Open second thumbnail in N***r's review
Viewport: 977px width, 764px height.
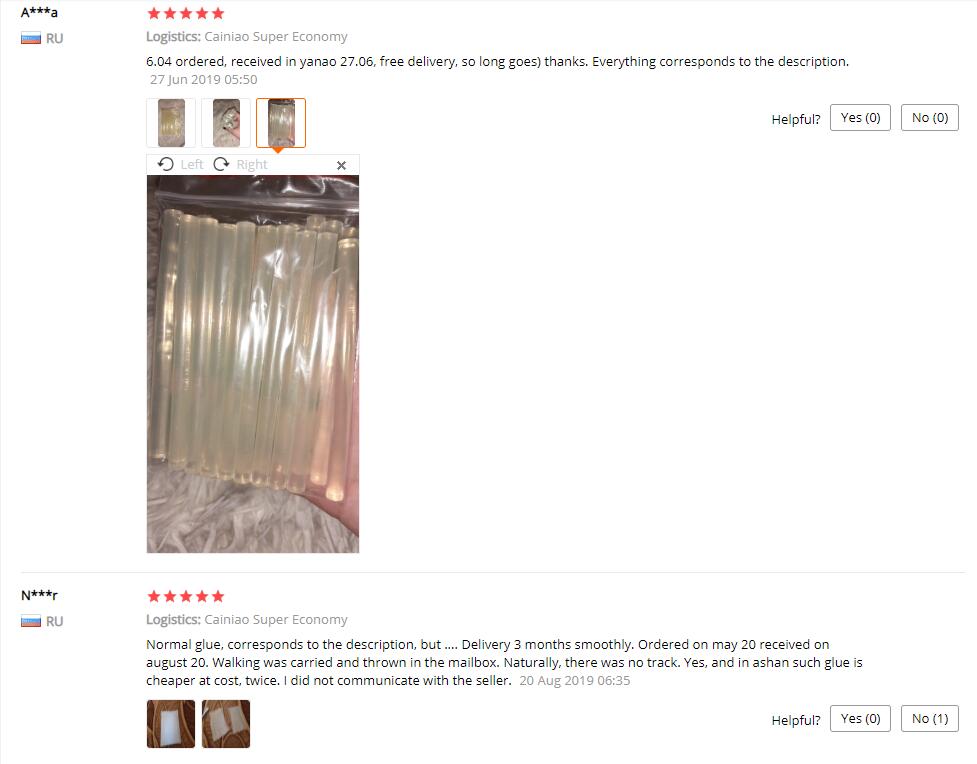click(226, 723)
